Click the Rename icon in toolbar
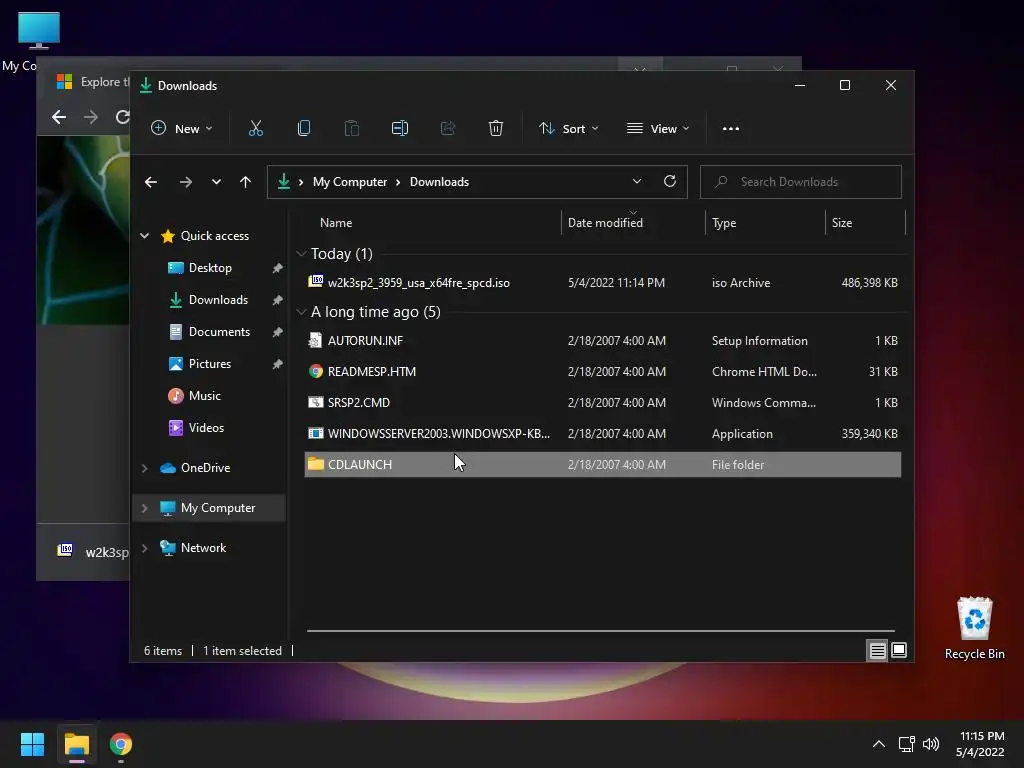The width and height of the screenshot is (1024, 768). (x=400, y=129)
